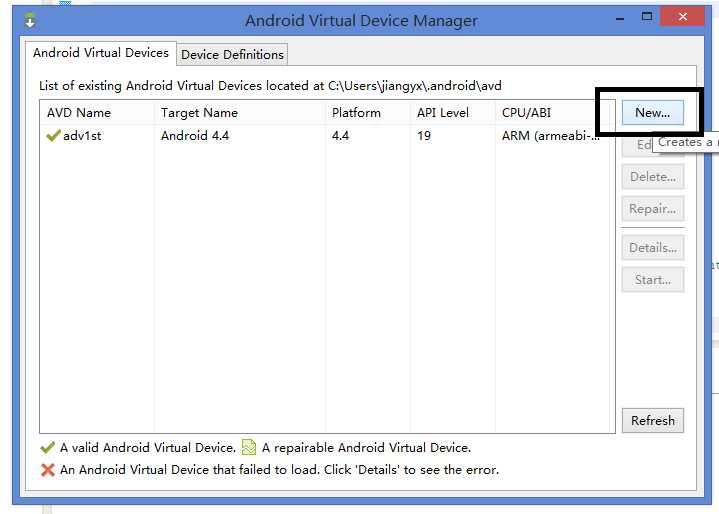Open Details... for the selected device
The width and height of the screenshot is (719, 514).
pos(653,248)
